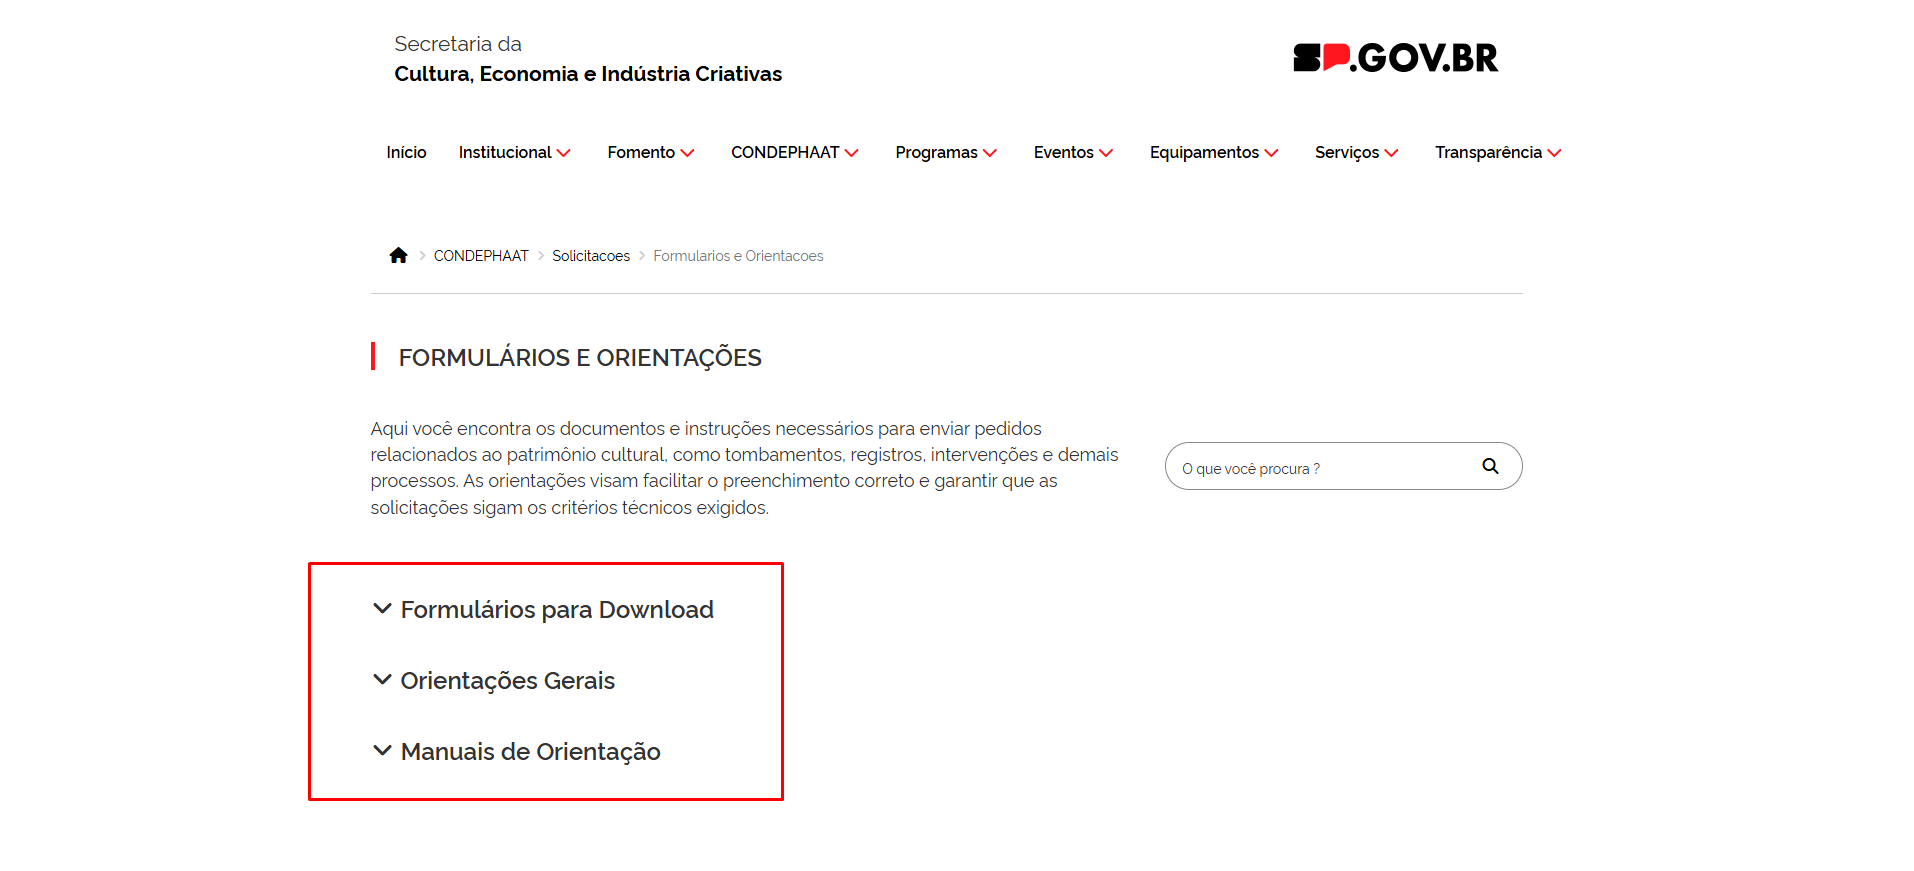The height and width of the screenshot is (871, 1914).
Task: Click the 'O que você procura' search field
Action: (x=1320, y=468)
